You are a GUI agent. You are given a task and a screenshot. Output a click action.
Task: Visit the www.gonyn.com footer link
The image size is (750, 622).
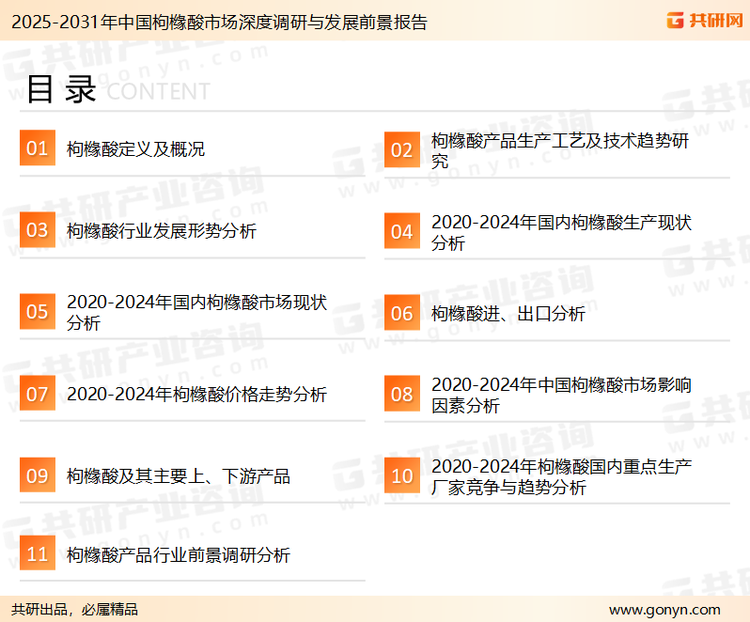coord(664,610)
